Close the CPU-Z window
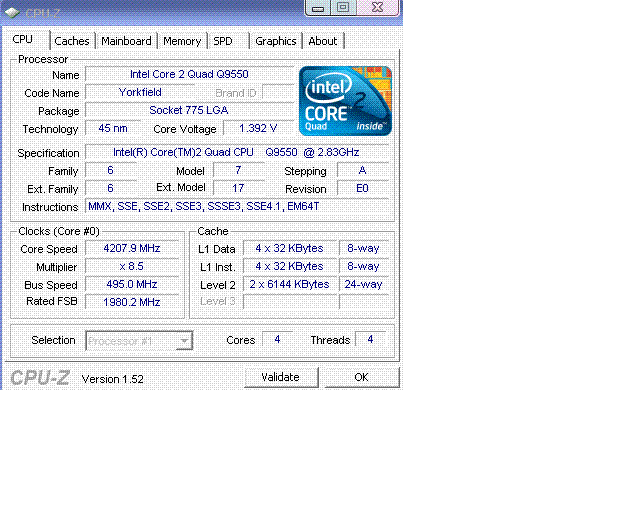Screen dimensions: 640x512 coord(378,8)
